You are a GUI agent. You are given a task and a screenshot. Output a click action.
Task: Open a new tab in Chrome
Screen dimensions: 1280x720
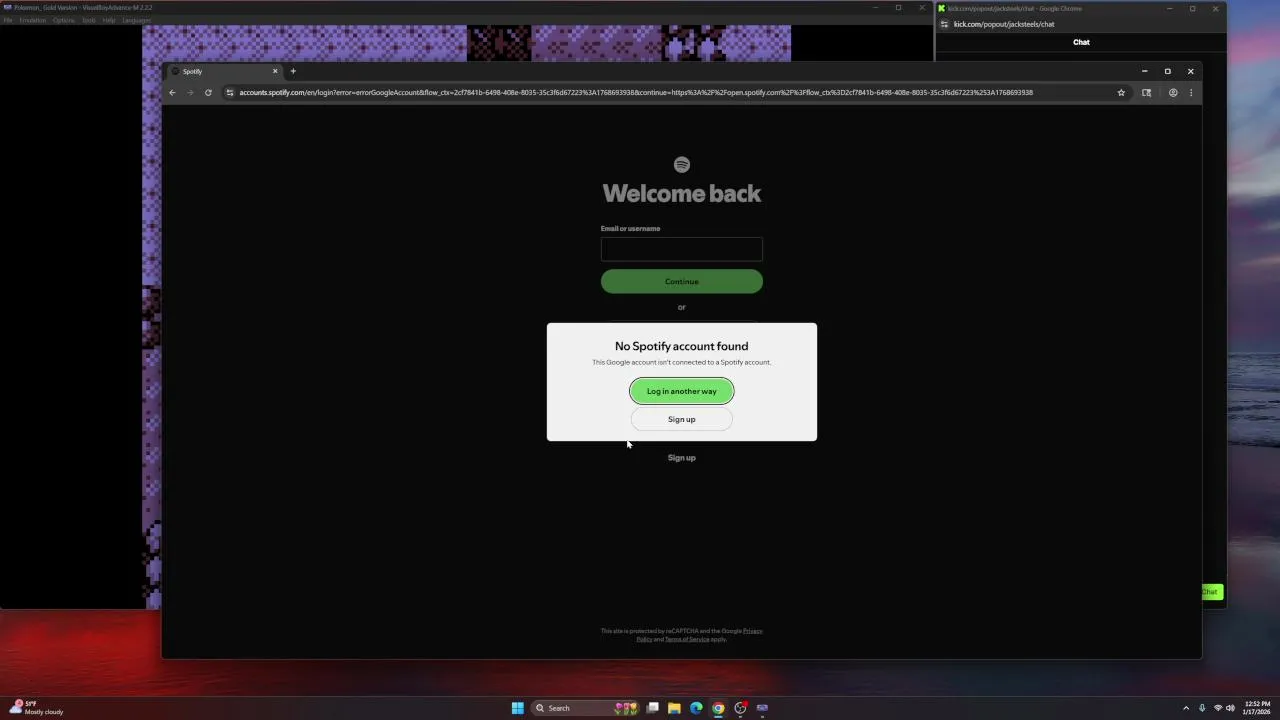click(x=293, y=71)
